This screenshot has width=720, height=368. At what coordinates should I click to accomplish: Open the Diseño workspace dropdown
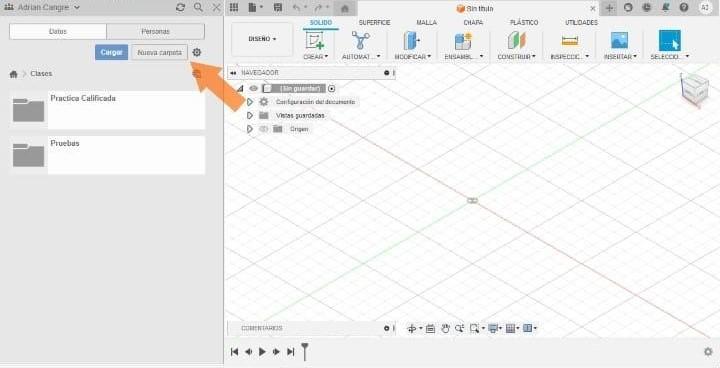coord(262,39)
